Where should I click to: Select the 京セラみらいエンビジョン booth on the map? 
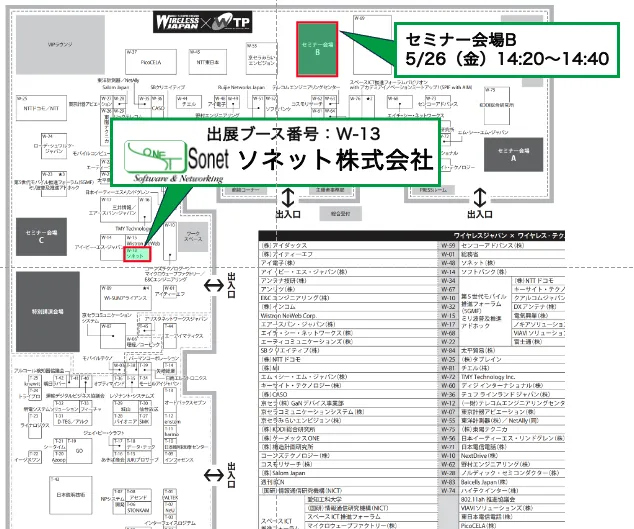261,59
